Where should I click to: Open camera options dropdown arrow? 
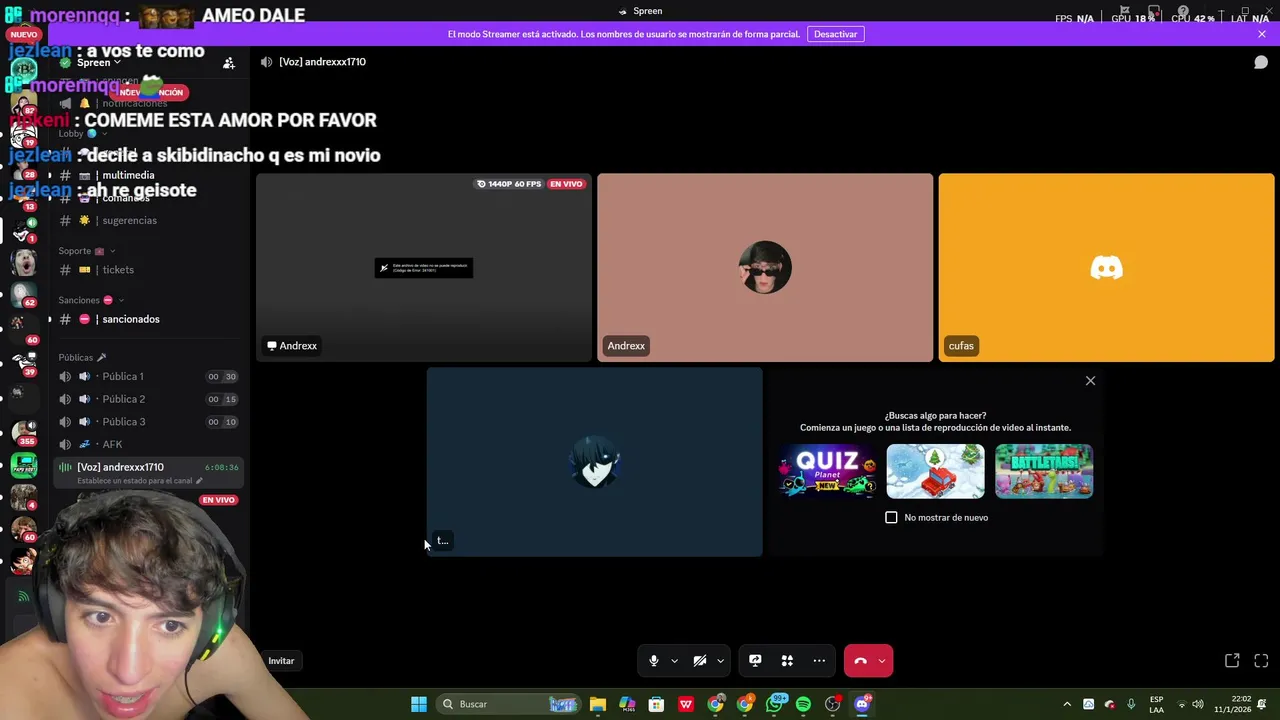pyautogui.click(x=720, y=660)
